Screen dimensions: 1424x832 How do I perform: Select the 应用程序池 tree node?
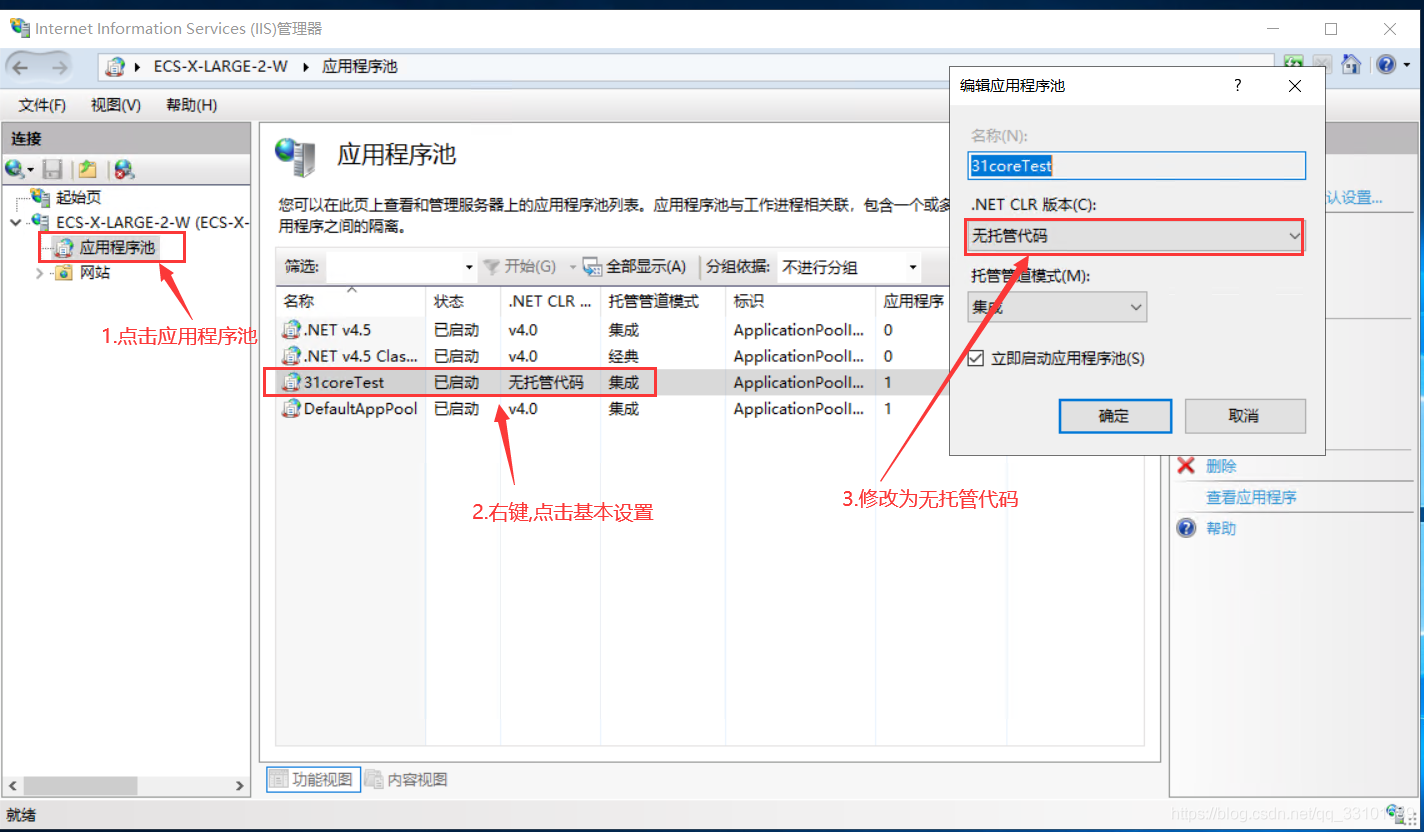coord(117,247)
